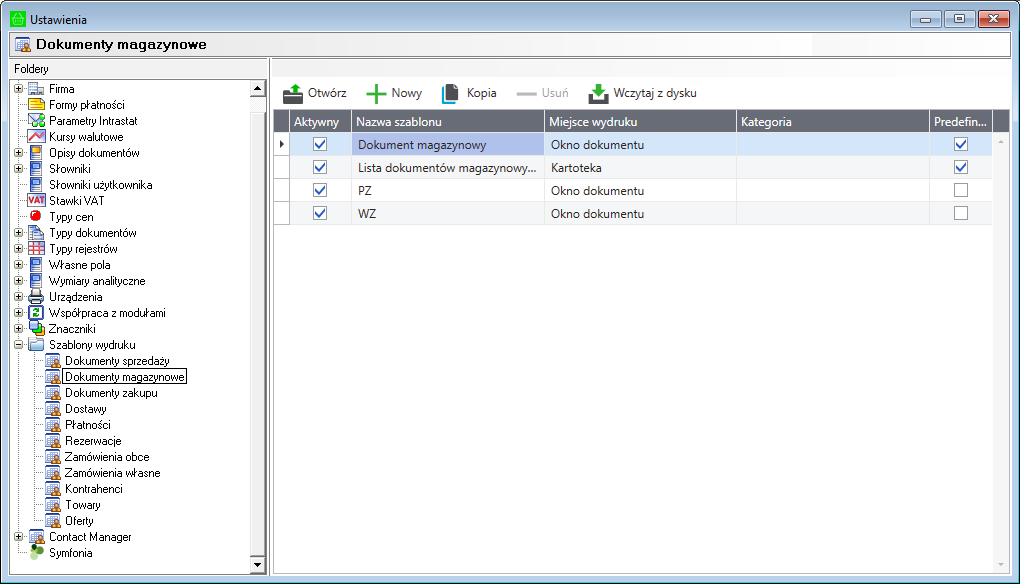Collapse the Szablony wydruku folder
Viewport: 1020px width, 584px height.
point(18,345)
